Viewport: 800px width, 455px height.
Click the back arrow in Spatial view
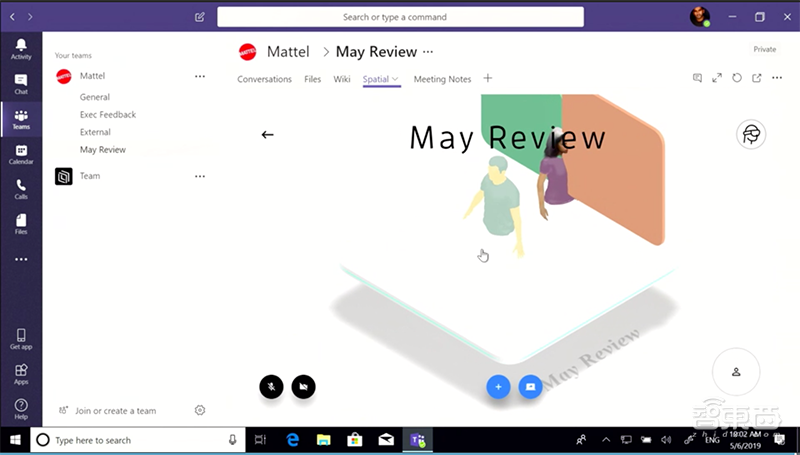pos(267,135)
